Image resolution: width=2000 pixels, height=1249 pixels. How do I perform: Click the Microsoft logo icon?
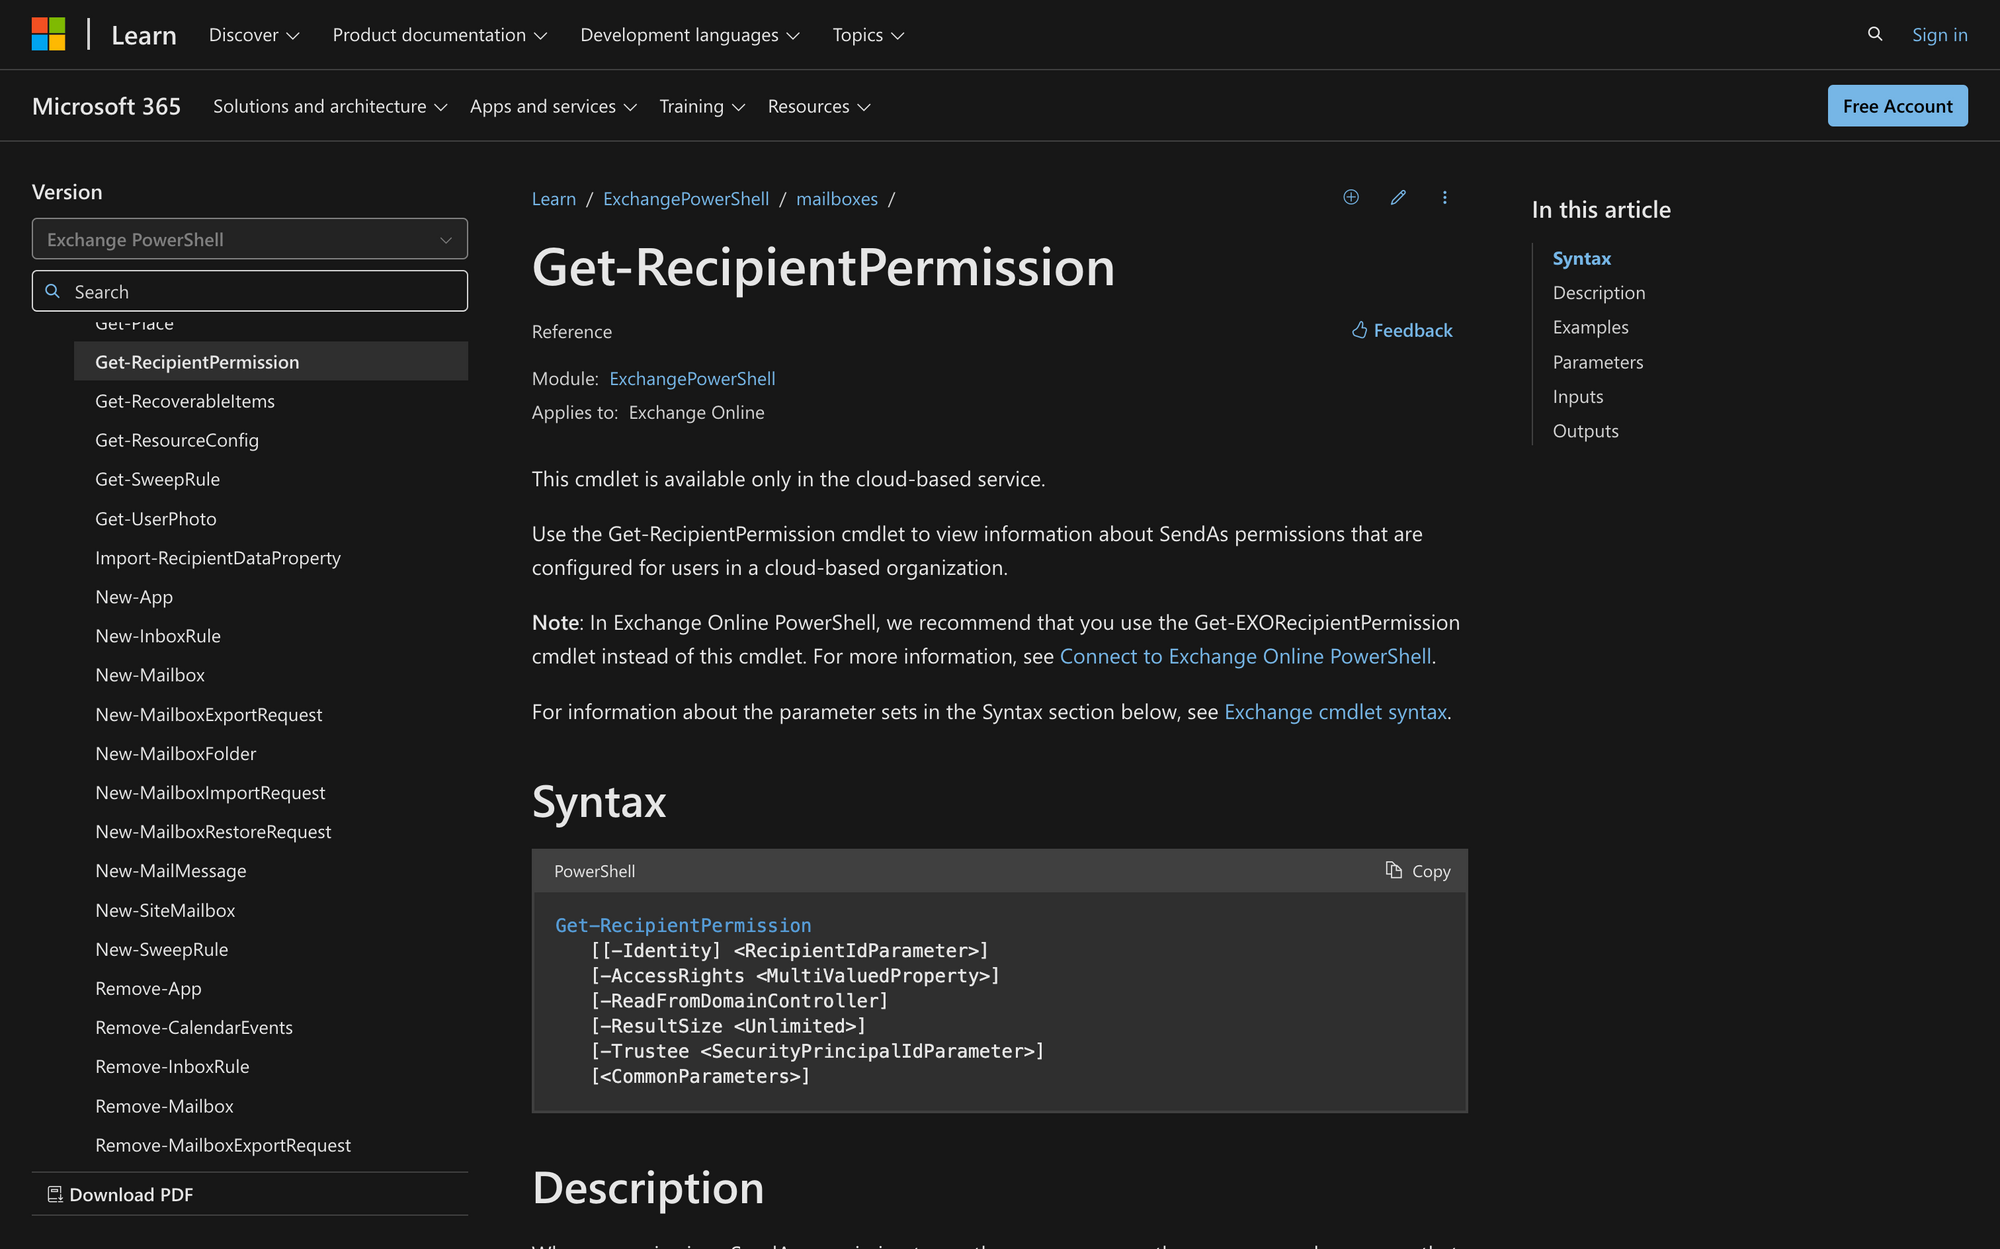(48, 34)
